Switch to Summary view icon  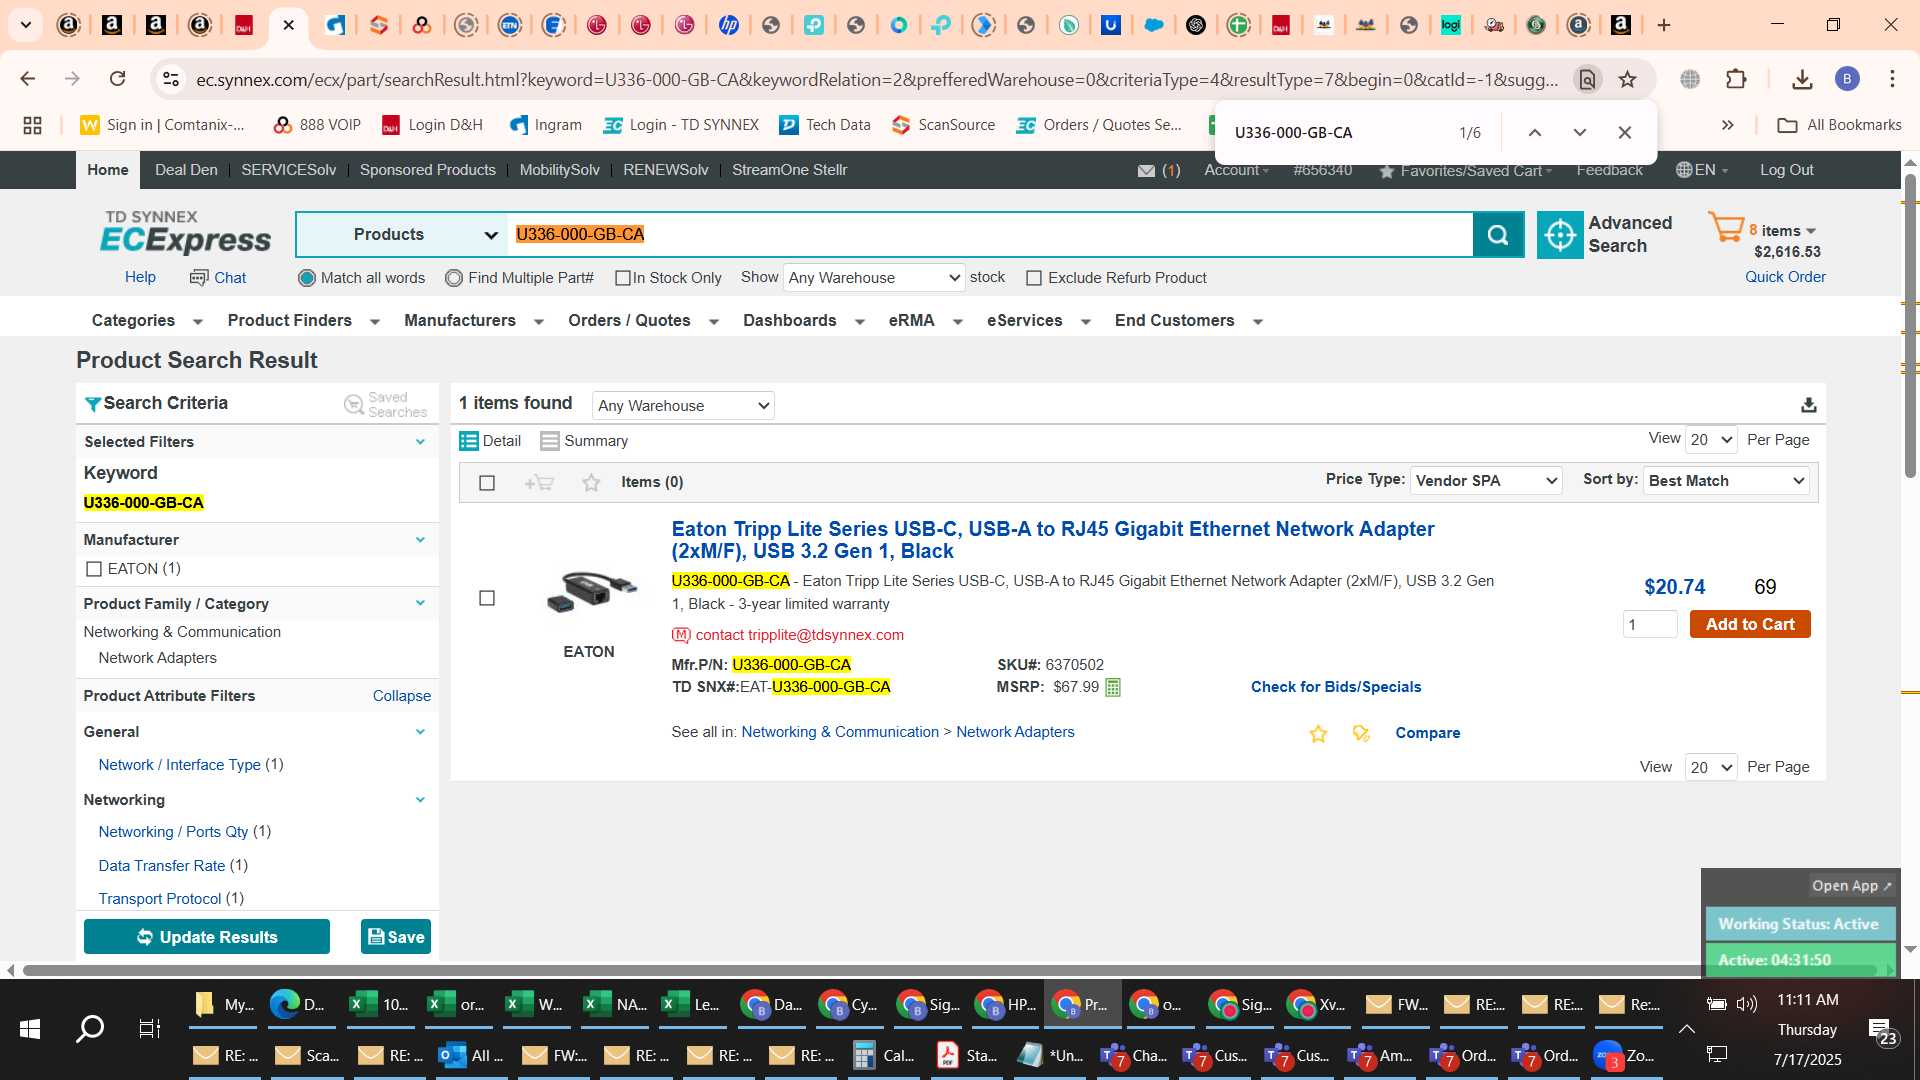tap(549, 441)
